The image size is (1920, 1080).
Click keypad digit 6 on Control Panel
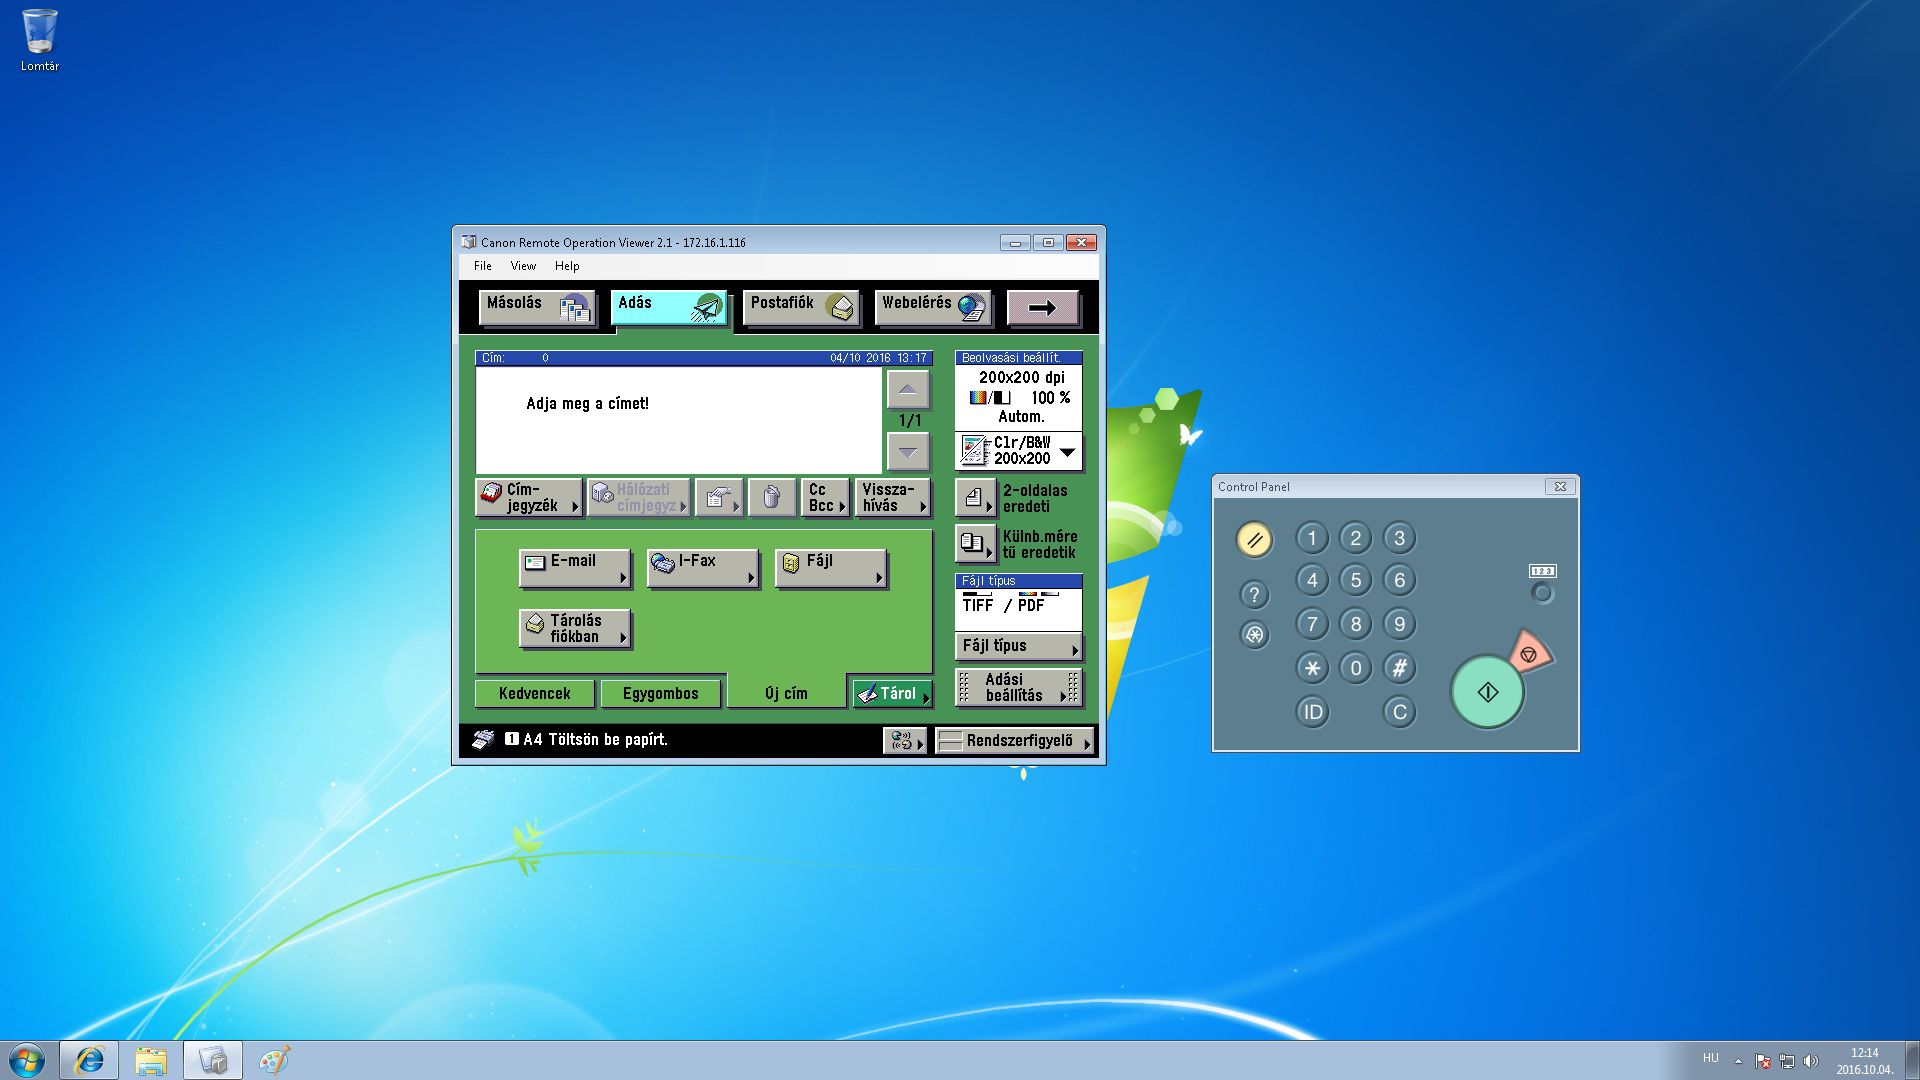1399,580
